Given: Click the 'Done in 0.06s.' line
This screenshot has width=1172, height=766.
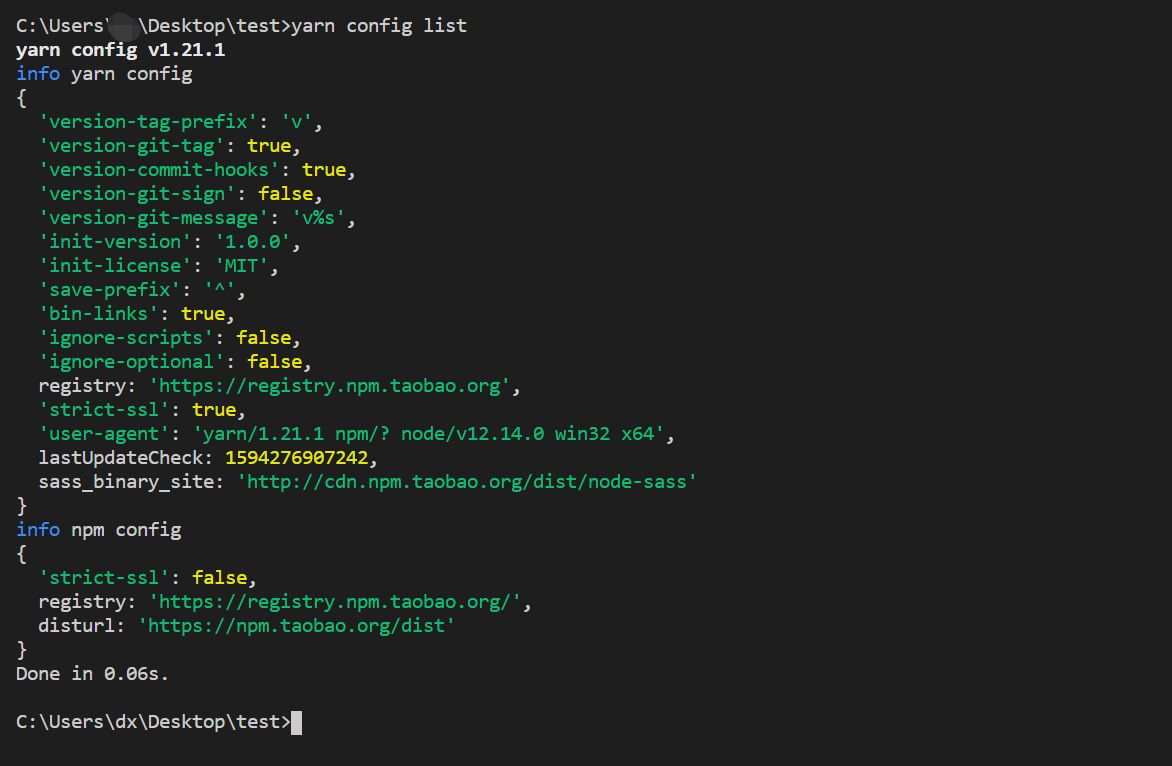Looking at the screenshot, I should [92, 674].
